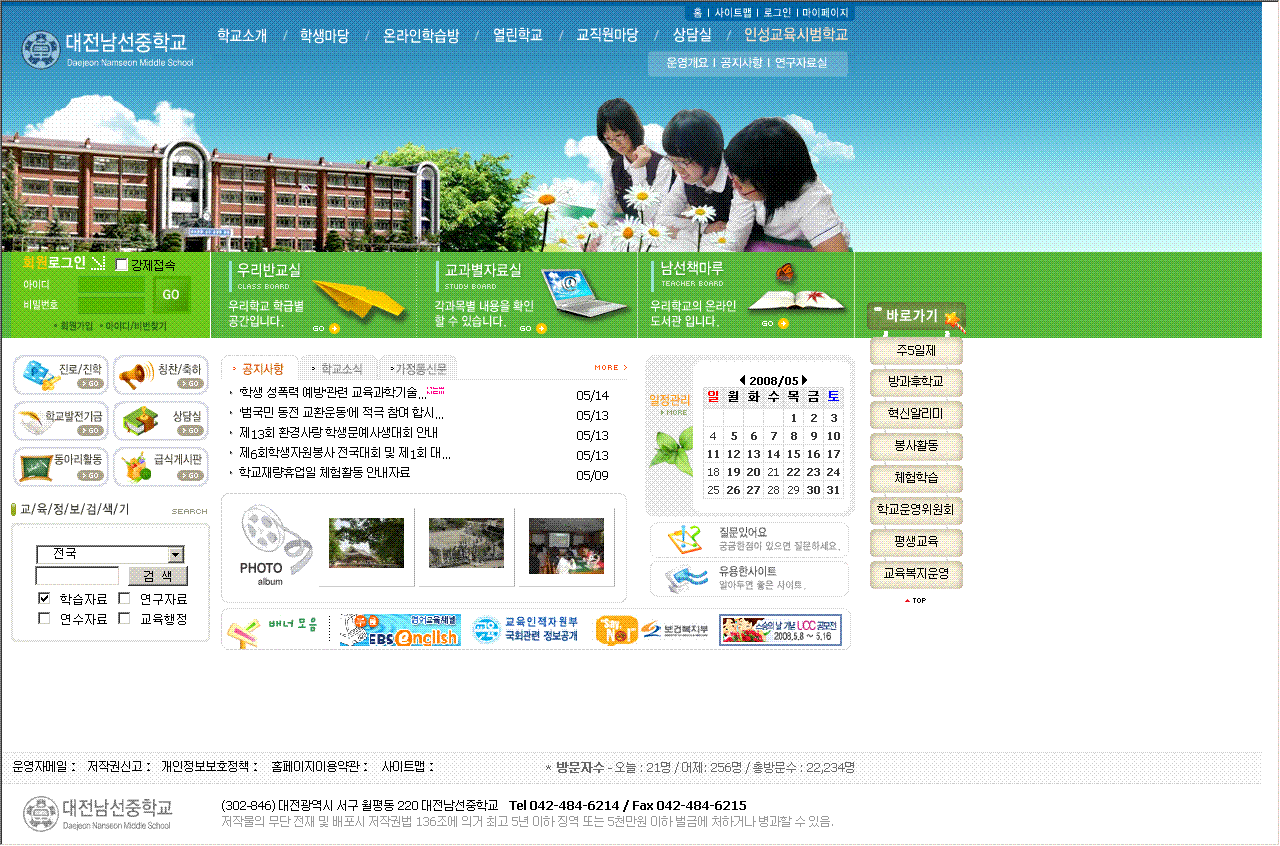Uncheck the 학습자료 checkbox

click(x=44, y=598)
